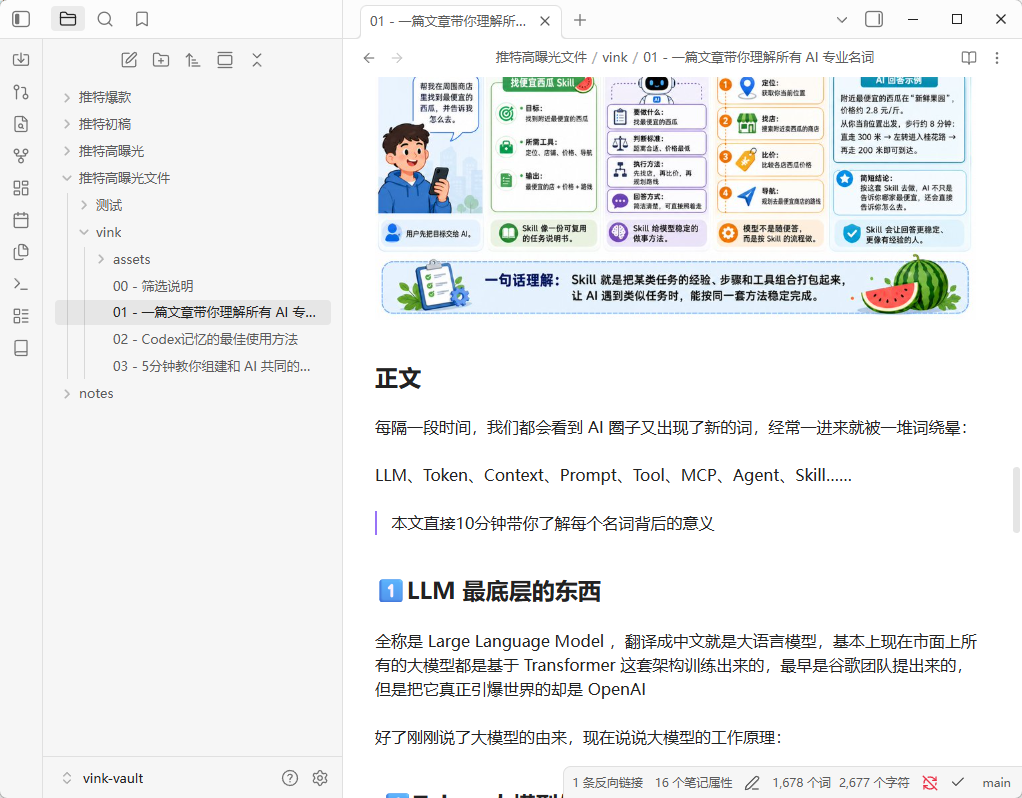Collapse all folders in explorer
1022x798 pixels.
click(257, 60)
